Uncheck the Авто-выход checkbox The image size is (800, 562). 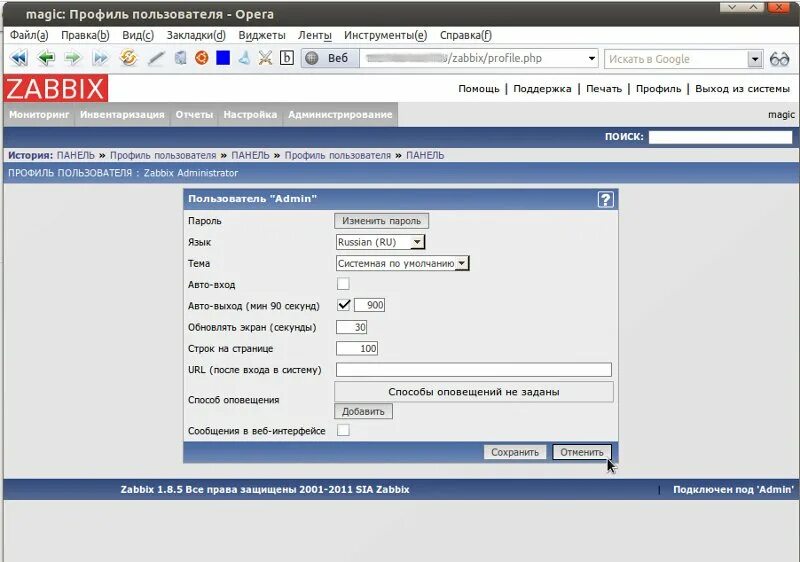point(343,305)
